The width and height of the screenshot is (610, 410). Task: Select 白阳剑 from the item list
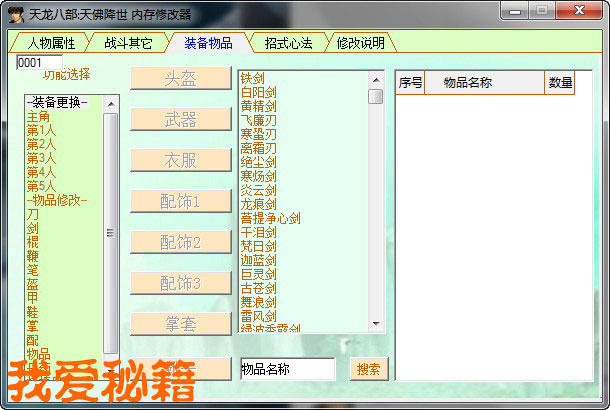(x=259, y=92)
